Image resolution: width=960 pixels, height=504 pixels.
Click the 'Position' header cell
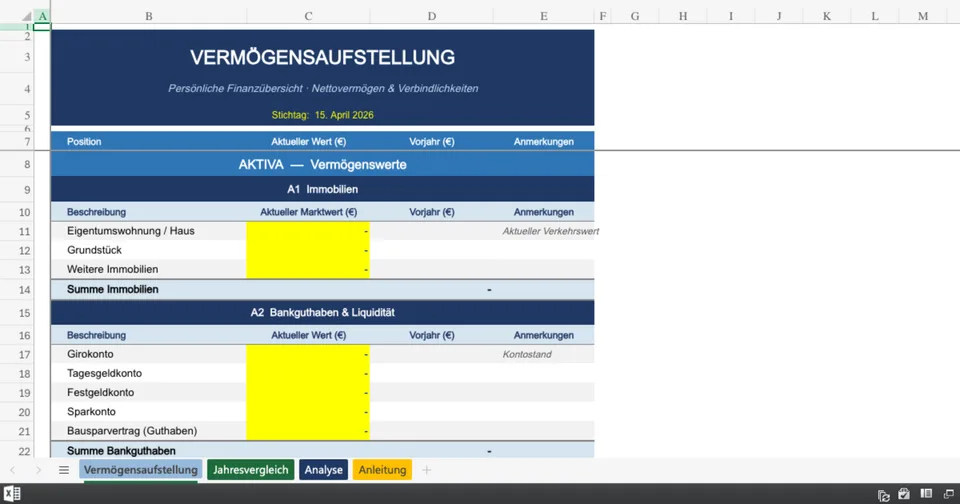point(149,141)
